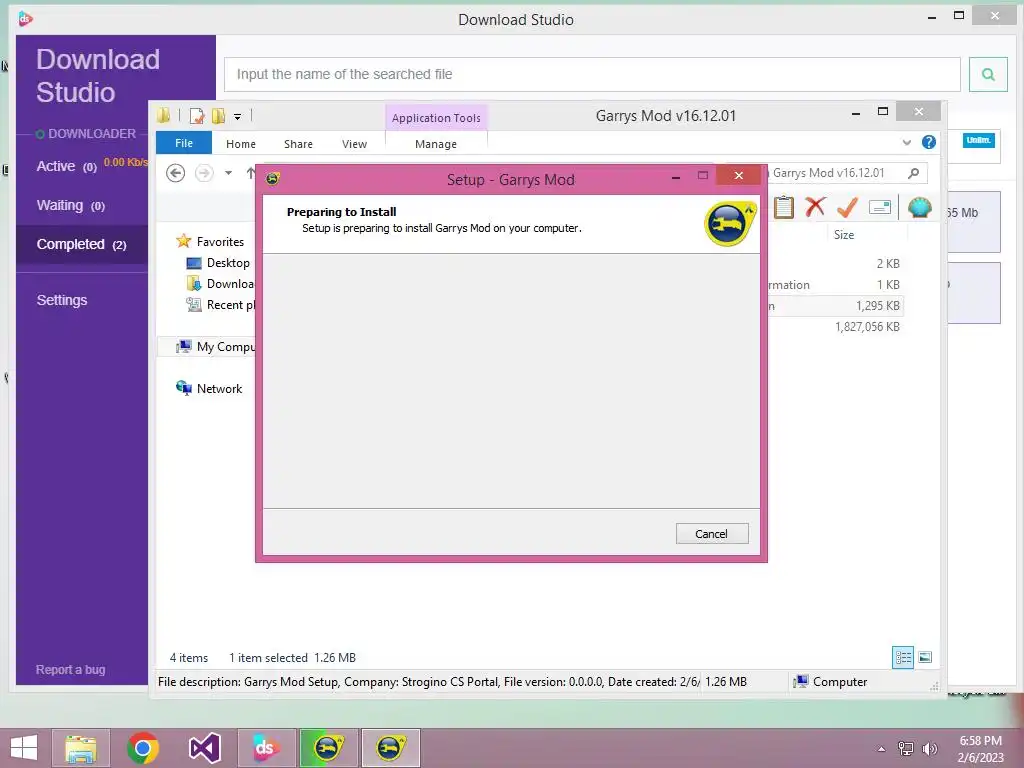Click the setup window title bar icon
The image size is (1024, 768).
coord(272,178)
